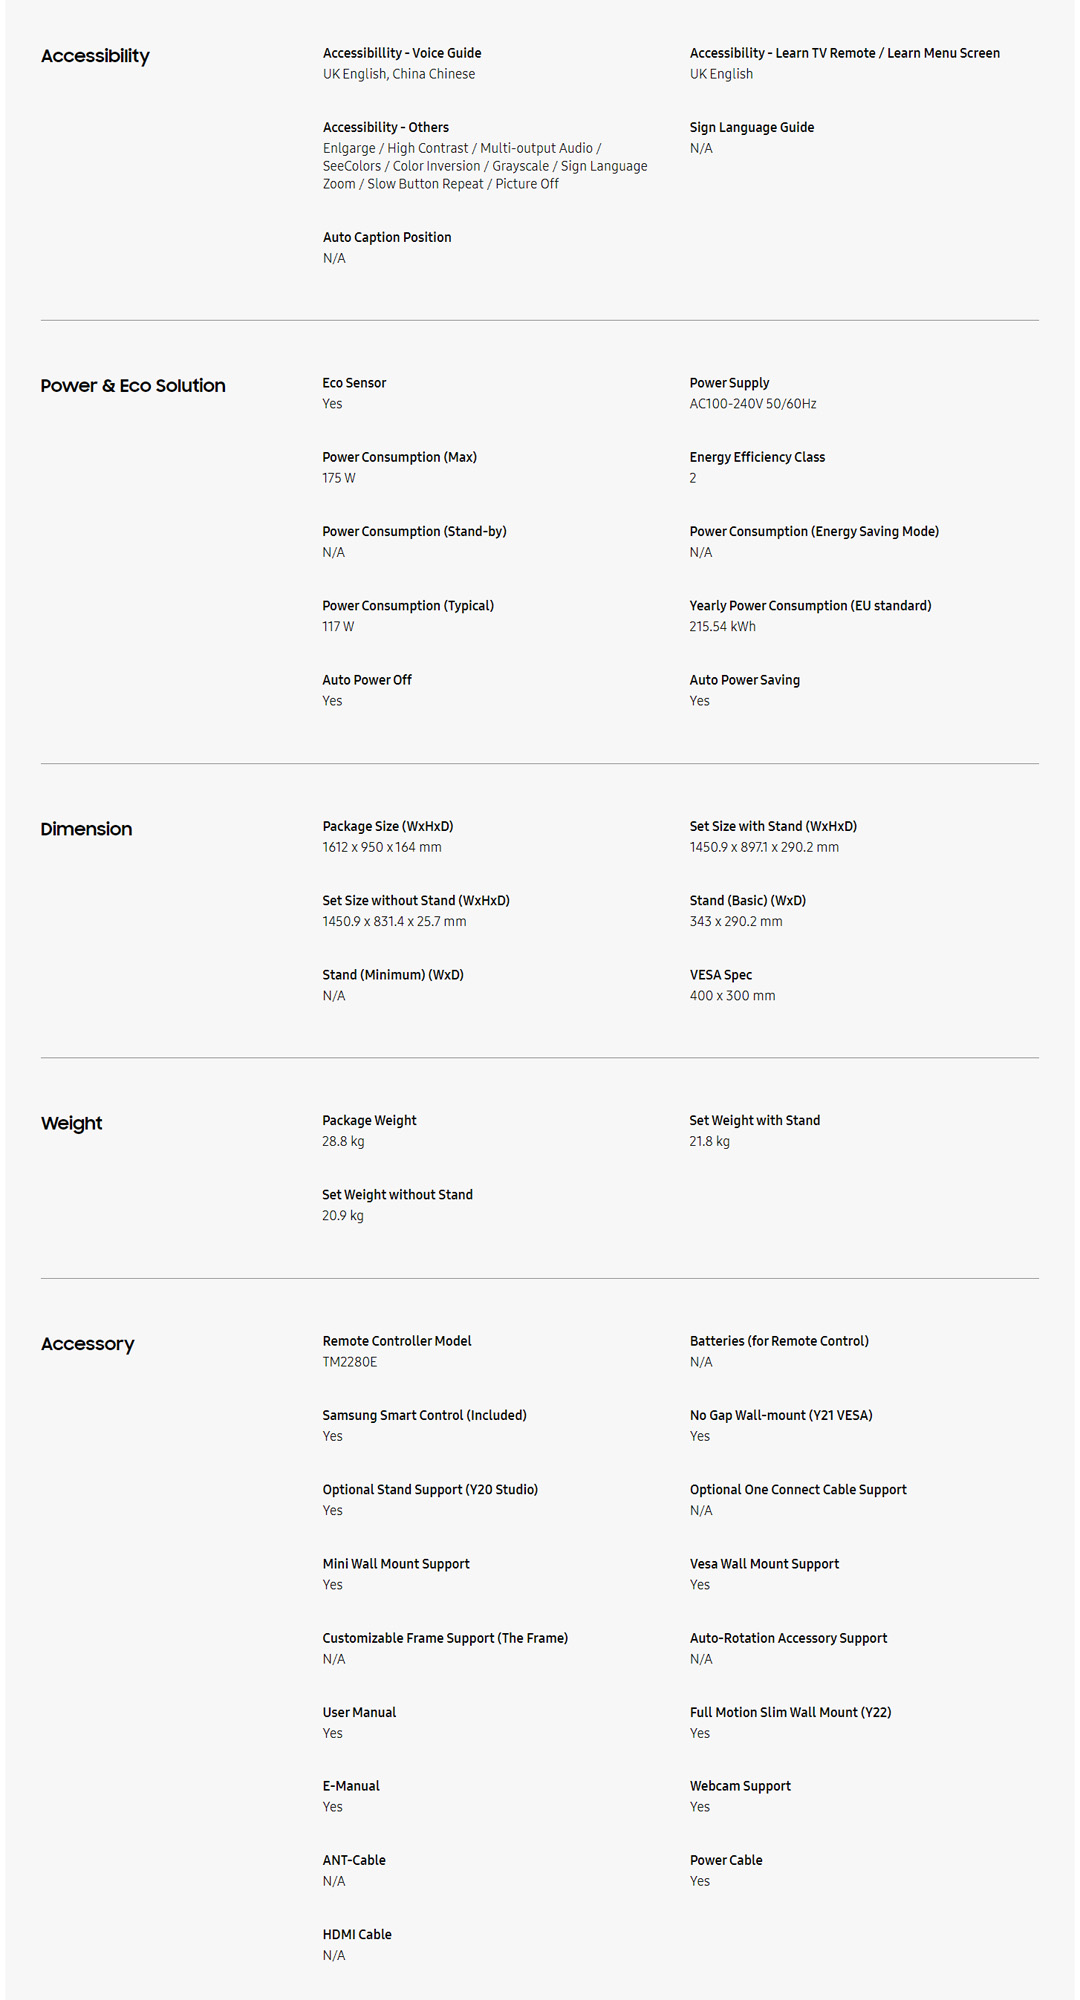Click the Power Supply AC100-240V value

tap(752, 404)
